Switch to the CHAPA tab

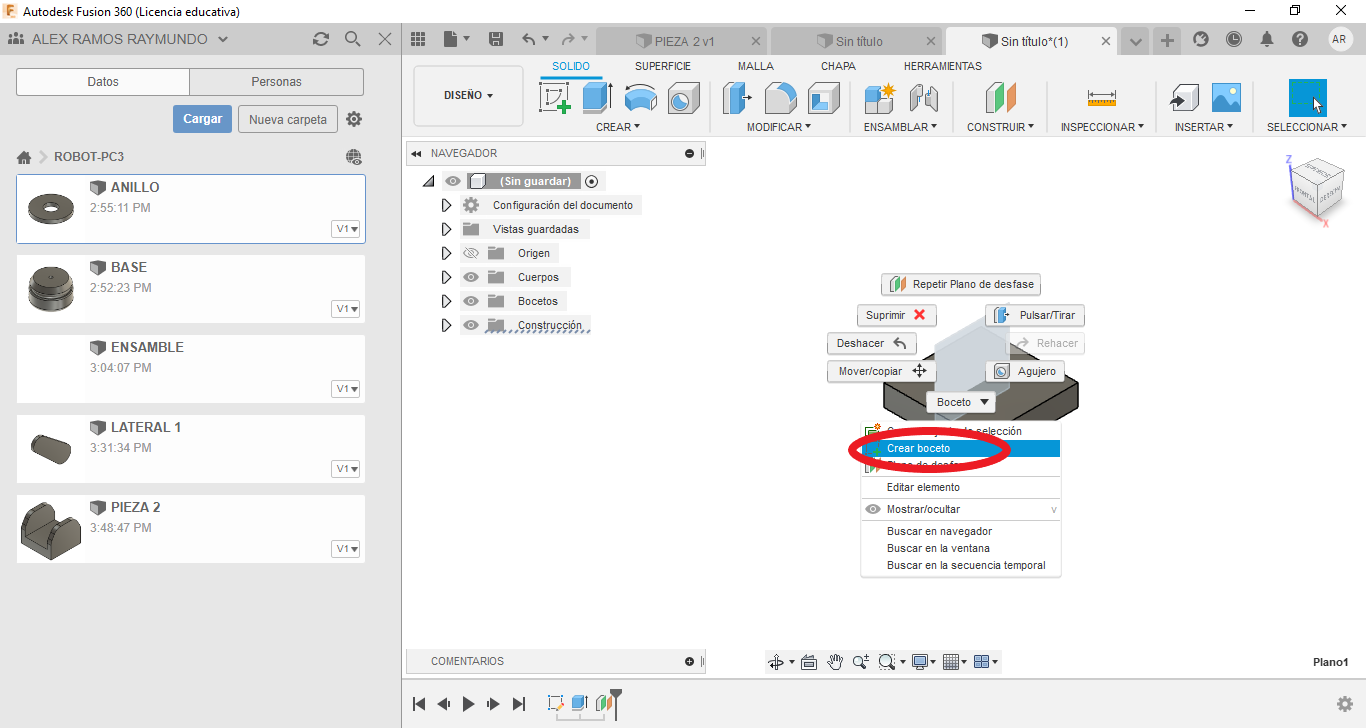[x=838, y=66]
